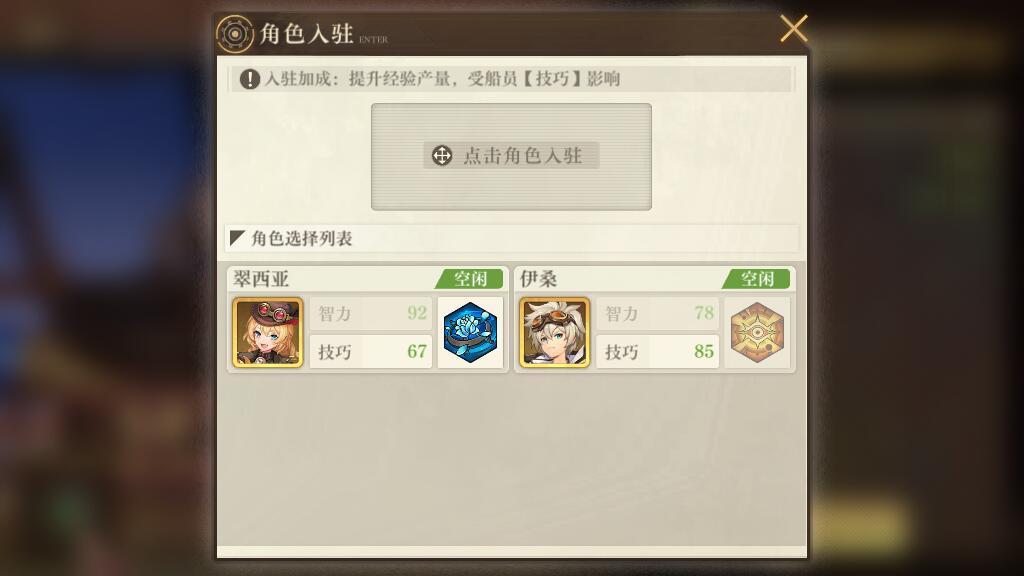Click the 角色选择列表 section label
Viewport: 1024px width, 576px height.
302,238
